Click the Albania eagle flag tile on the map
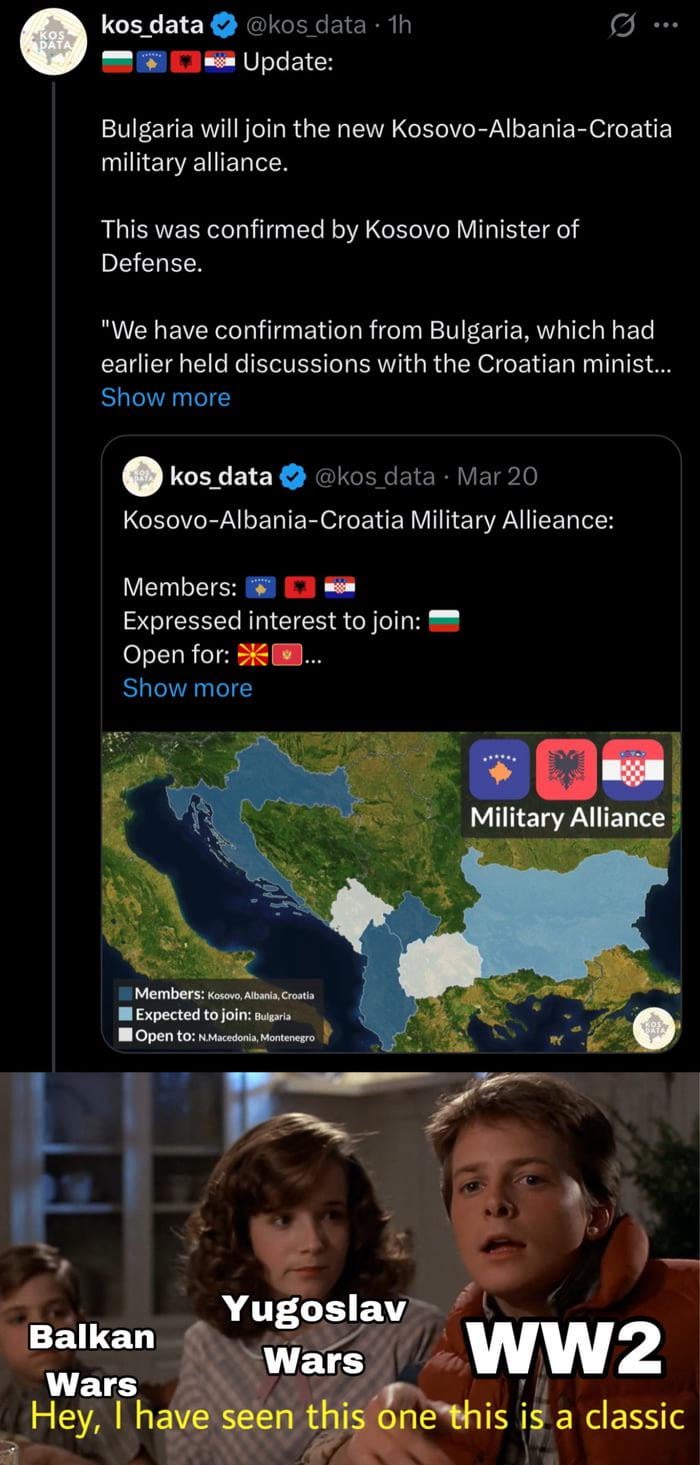700x1465 pixels. [x=566, y=770]
